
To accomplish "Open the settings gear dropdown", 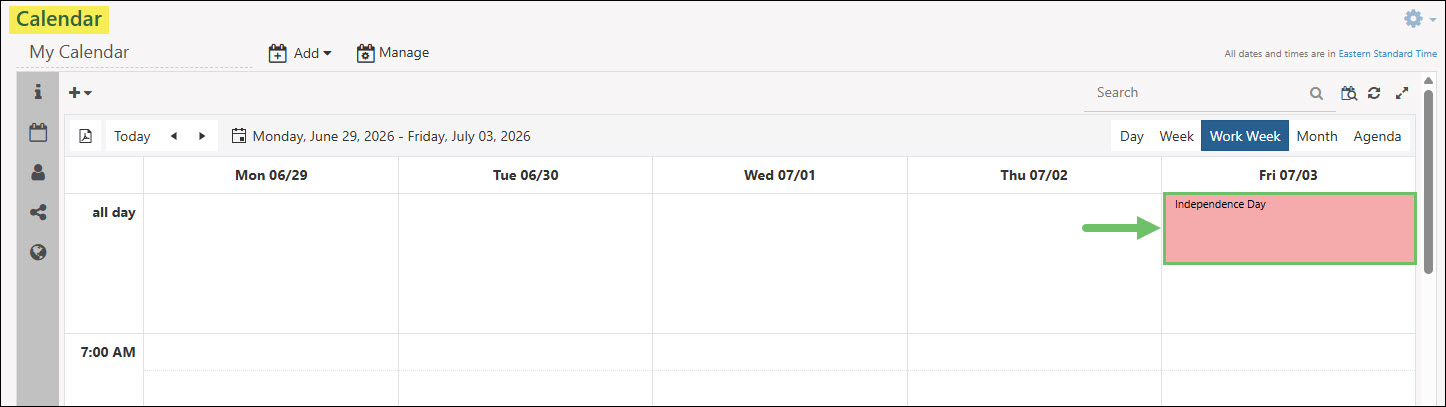I will (1419, 19).
